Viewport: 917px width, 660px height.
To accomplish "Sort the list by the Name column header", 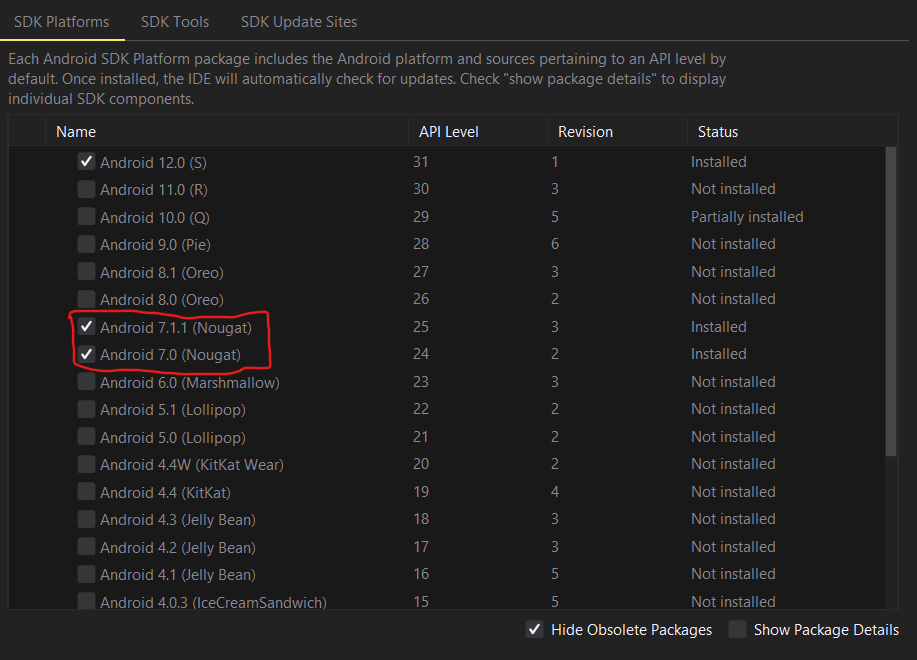I will 226,132.
